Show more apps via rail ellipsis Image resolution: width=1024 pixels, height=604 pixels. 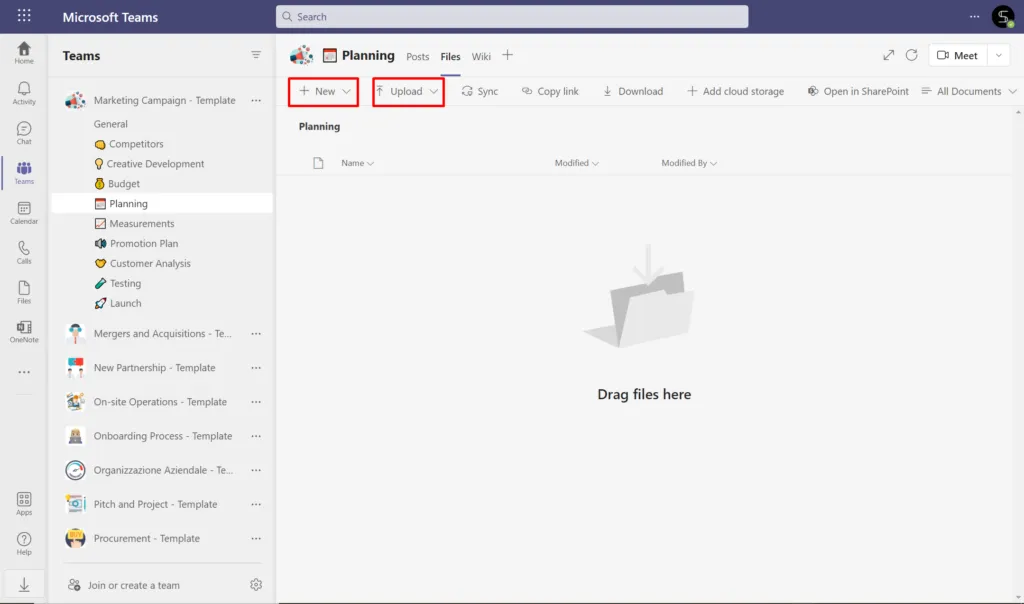(x=24, y=372)
